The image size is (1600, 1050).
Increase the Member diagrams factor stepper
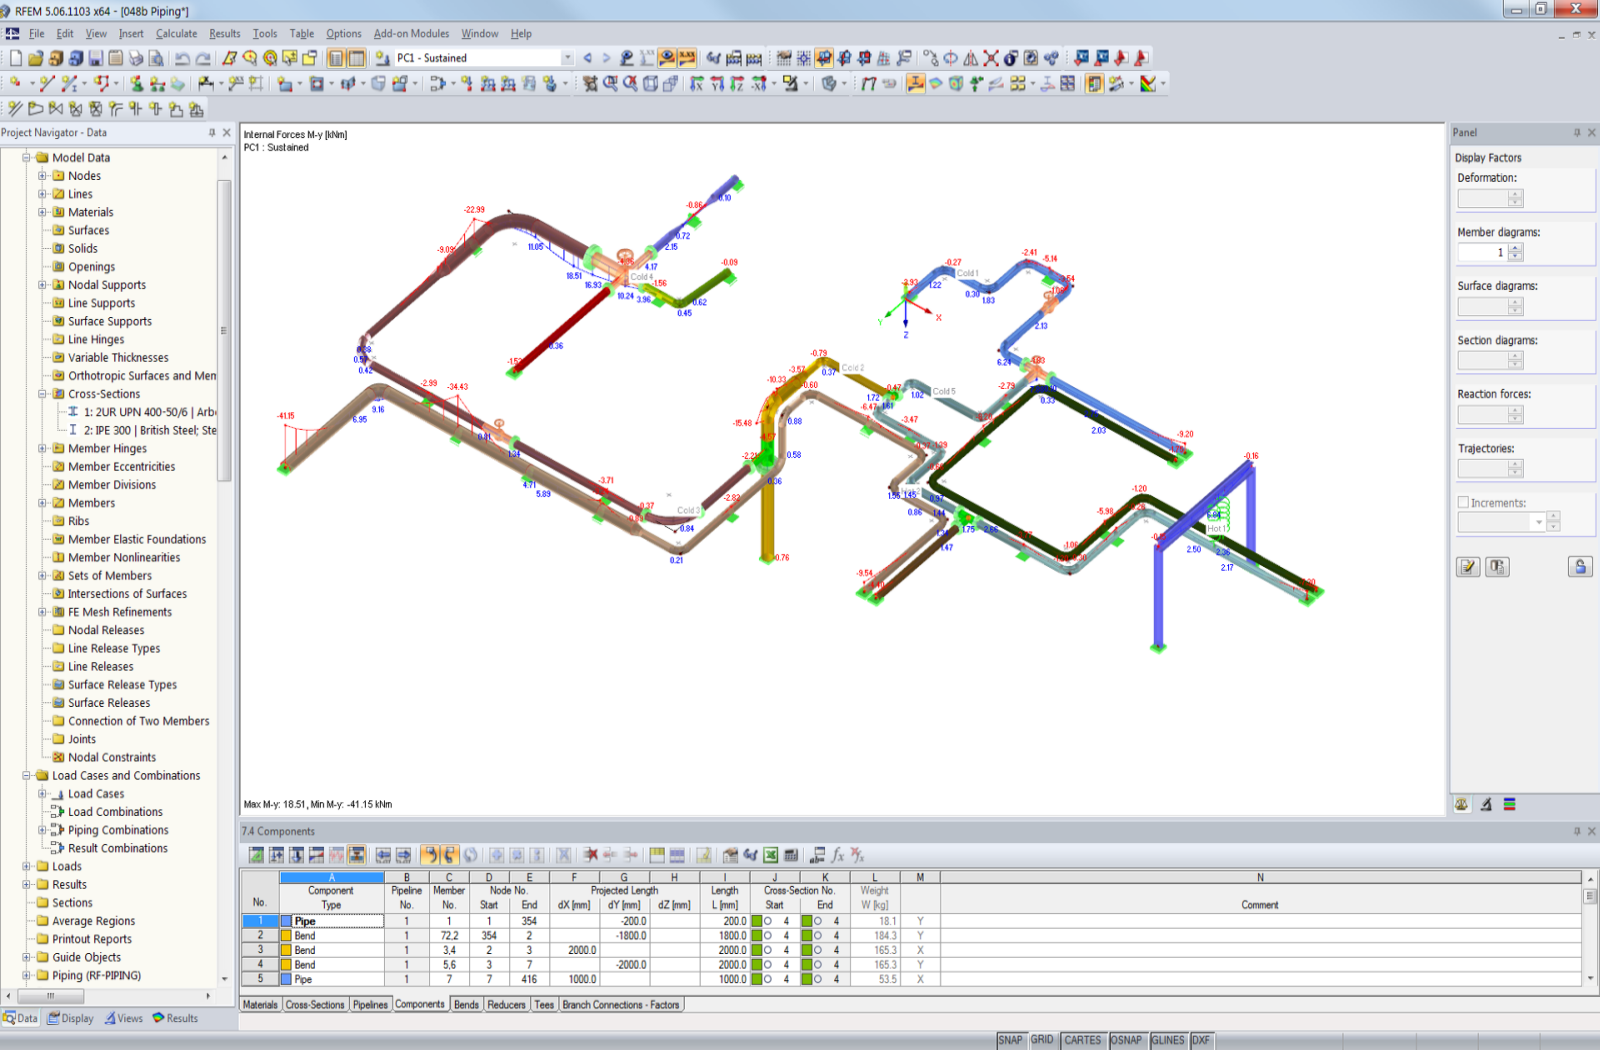click(1516, 248)
